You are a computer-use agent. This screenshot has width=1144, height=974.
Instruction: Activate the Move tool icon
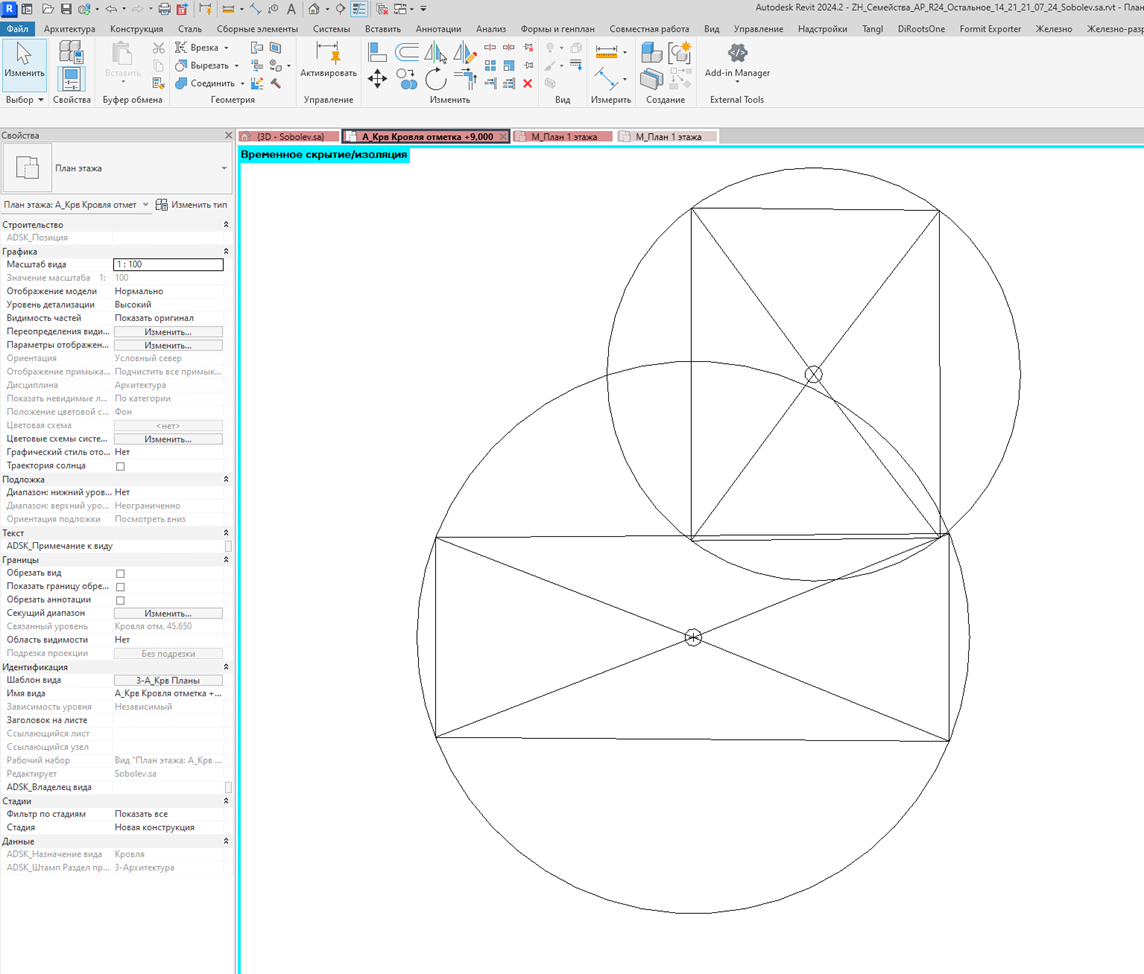pyautogui.click(x=377, y=79)
